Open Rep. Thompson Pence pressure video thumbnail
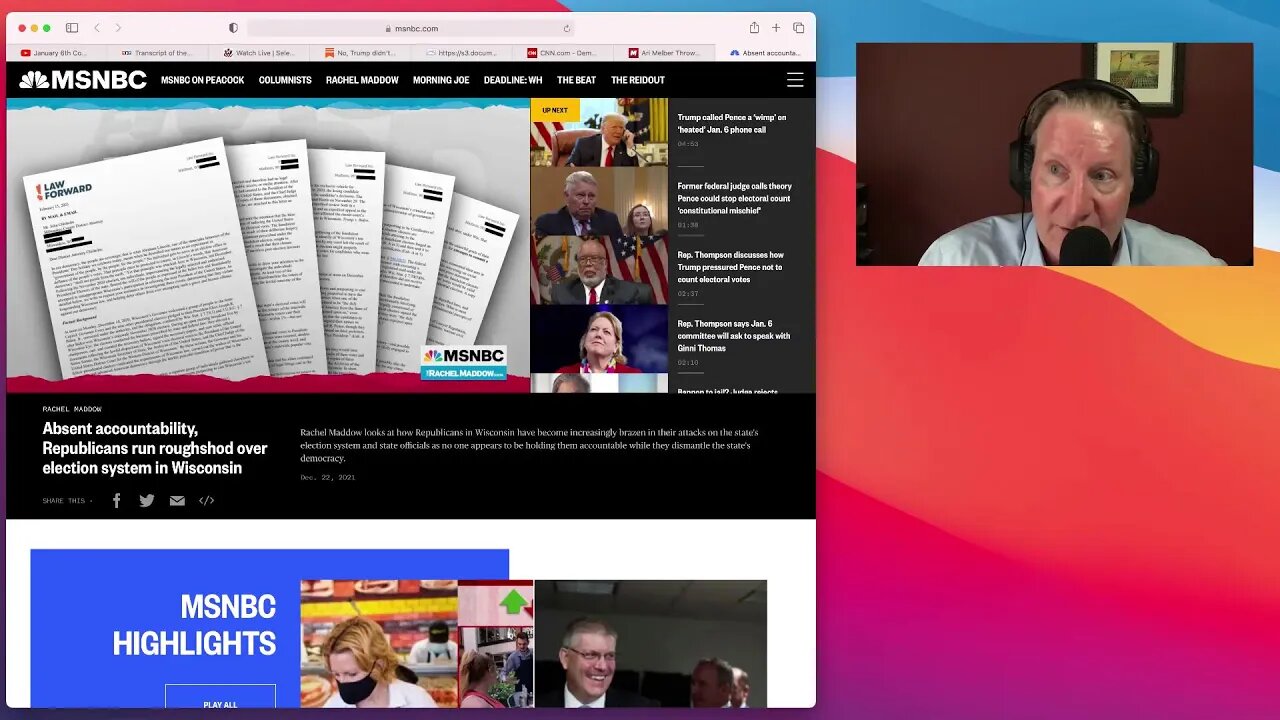 coord(599,270)
